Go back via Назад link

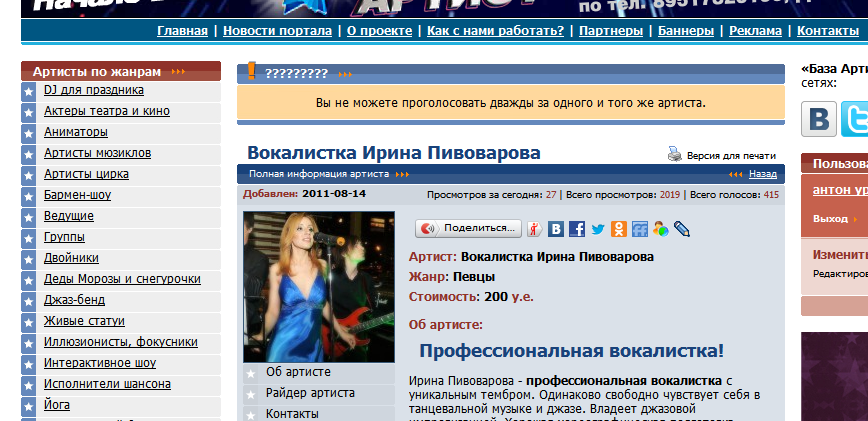pos(763,174)
